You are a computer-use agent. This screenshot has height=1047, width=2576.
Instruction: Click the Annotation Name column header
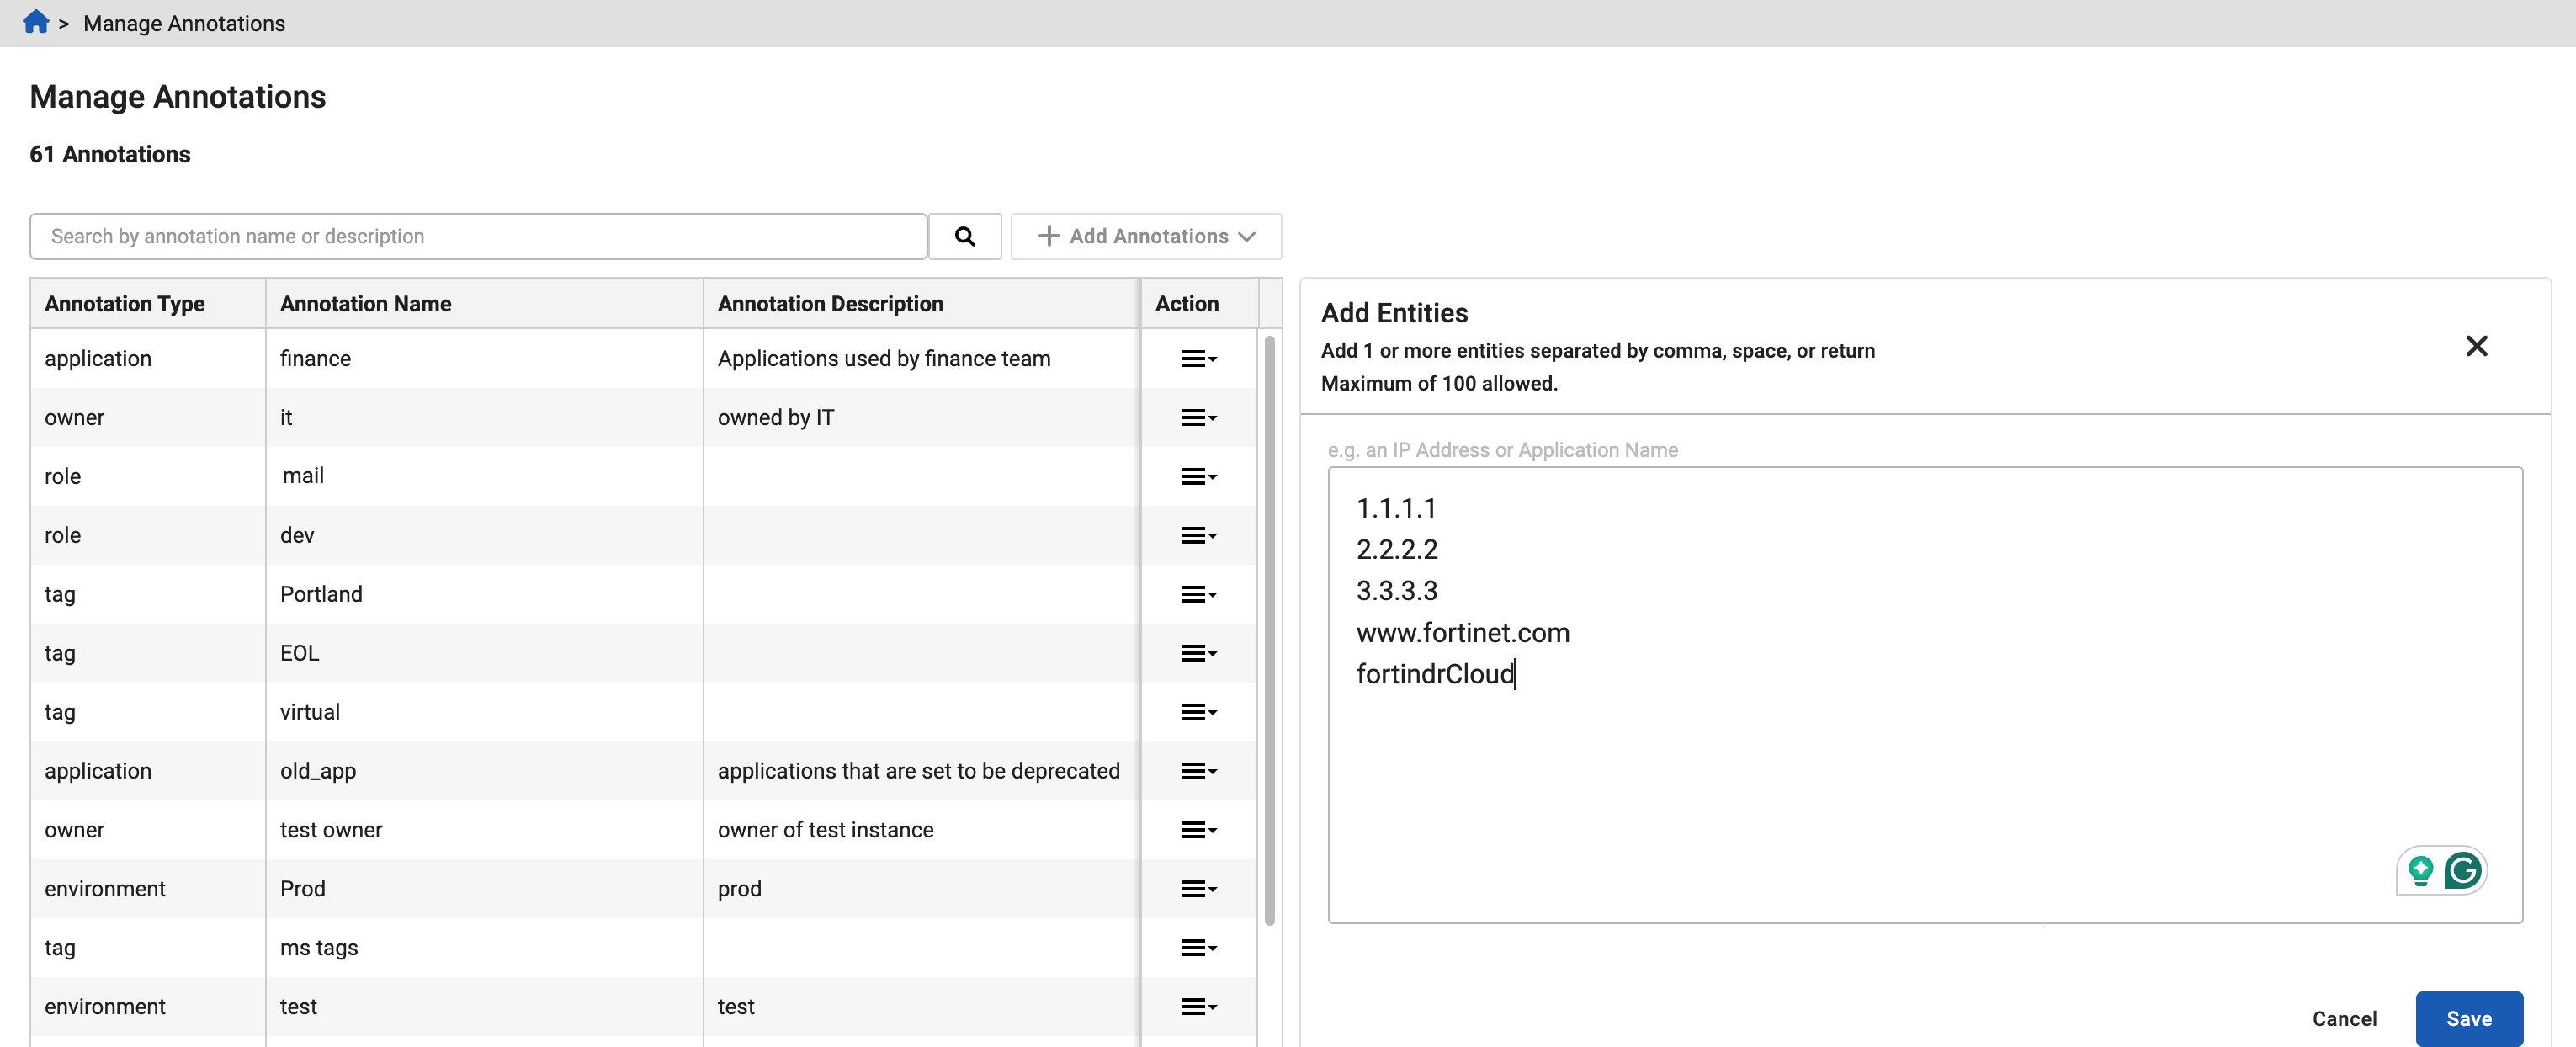[366, 304]
